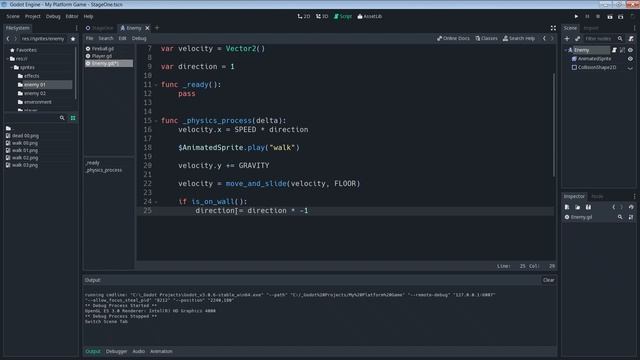640x360 pixels.
Task: Toggle favorite for the current folder
Action: pyautogui.click(x=73, y=39)
